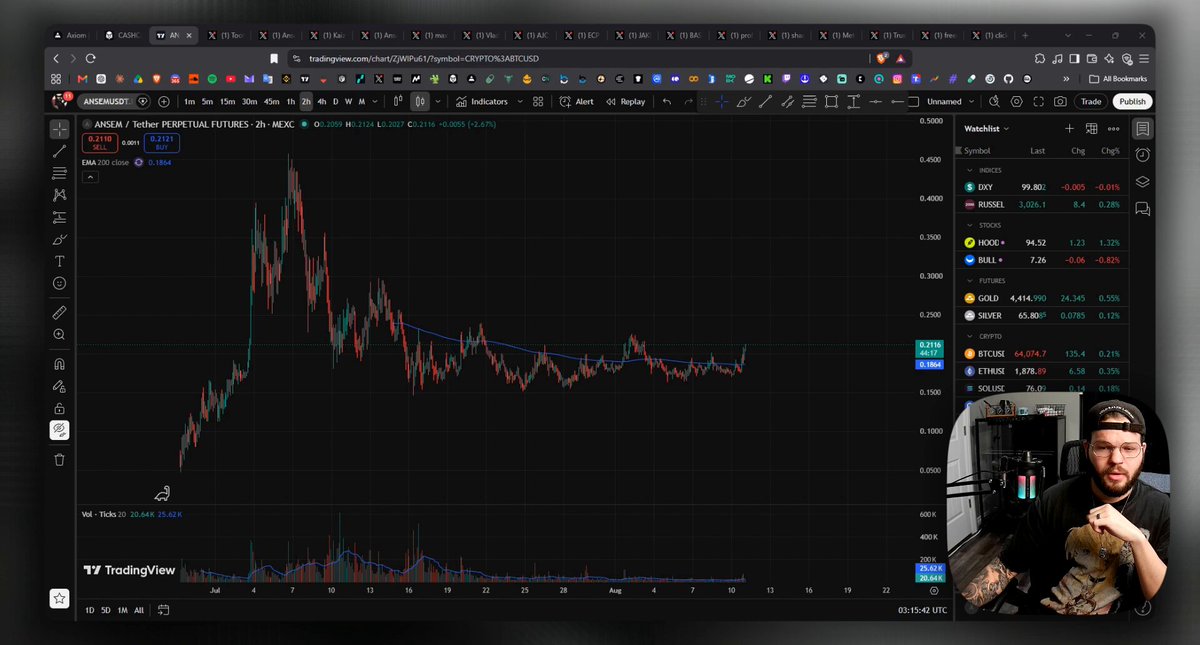Select the brush drawing tool in left sidebar
Screen dimensions: 1200x645
[x=59, y=239]
